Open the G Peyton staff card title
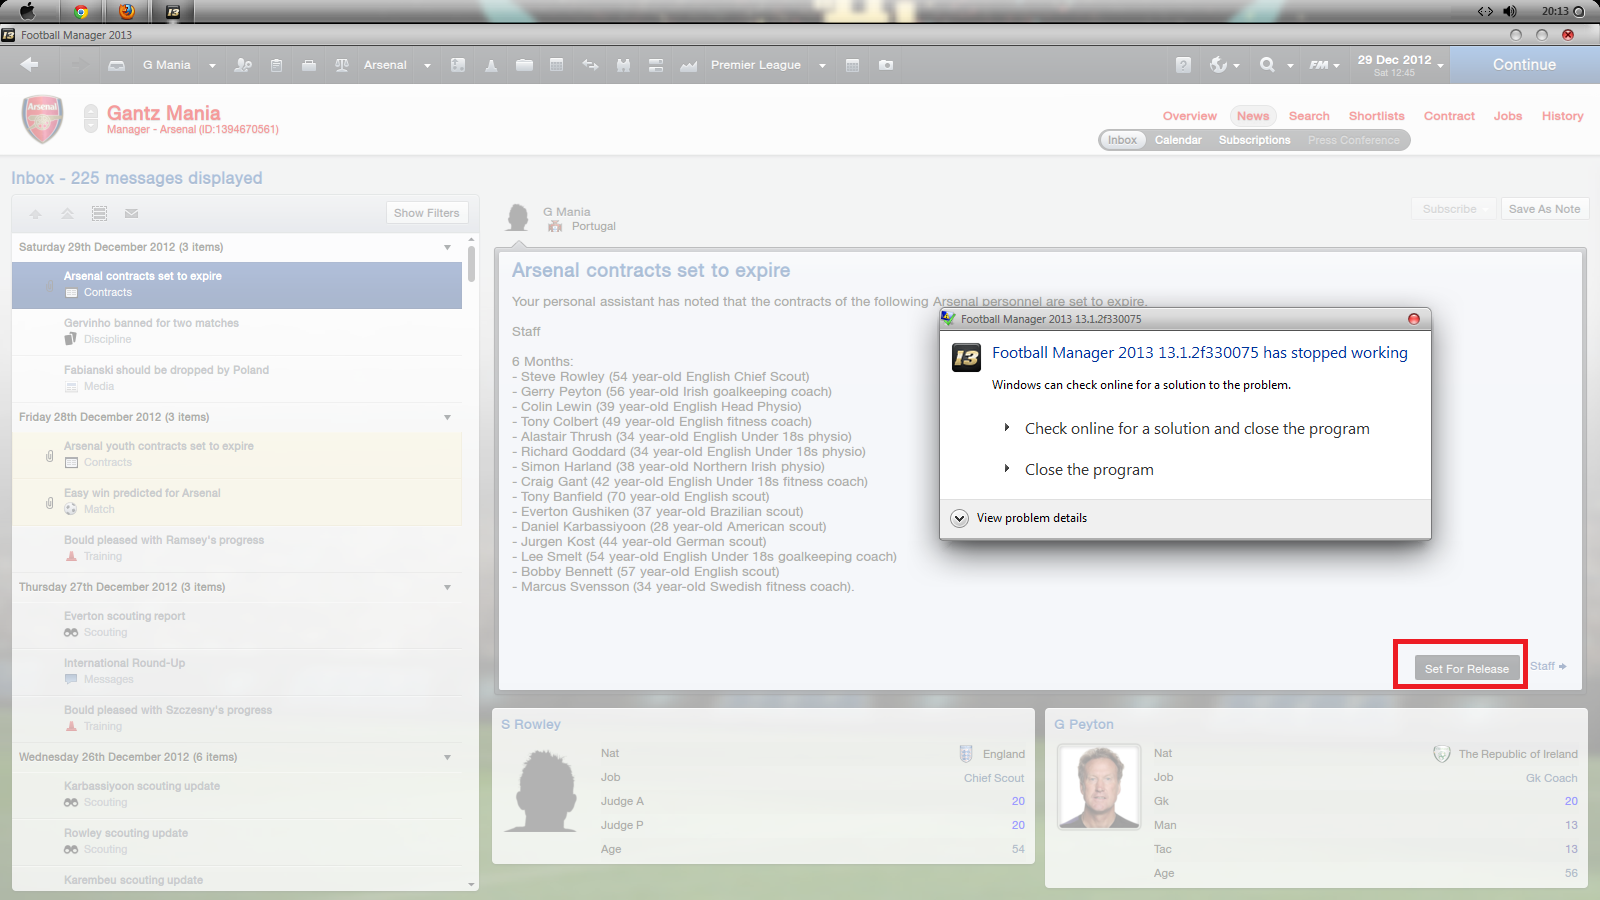 pyautogui.click(x=1083, y=724)
